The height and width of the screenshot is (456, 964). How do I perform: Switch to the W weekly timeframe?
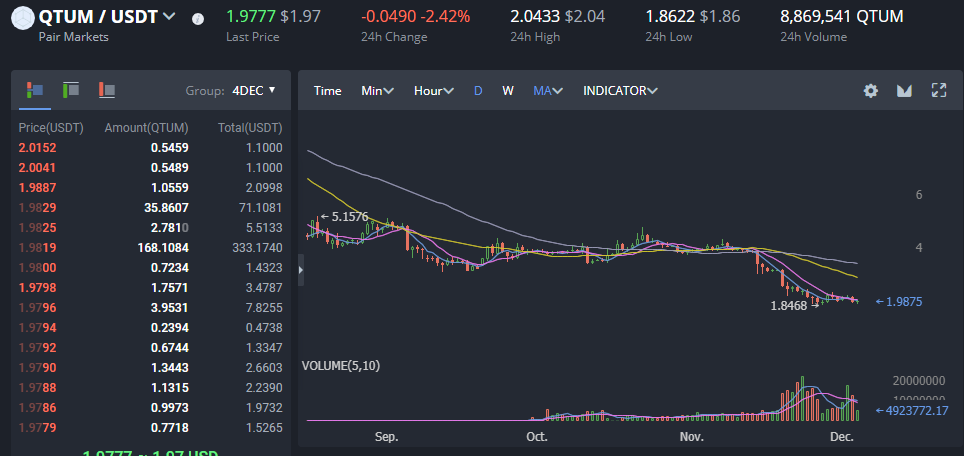[508, 91]
